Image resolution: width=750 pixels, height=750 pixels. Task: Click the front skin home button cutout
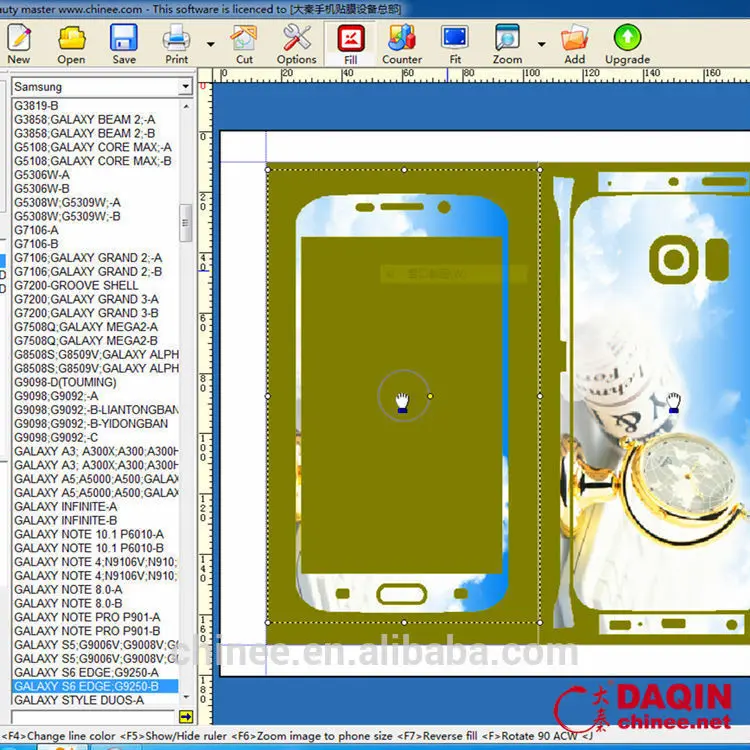[x=402, y=594]
